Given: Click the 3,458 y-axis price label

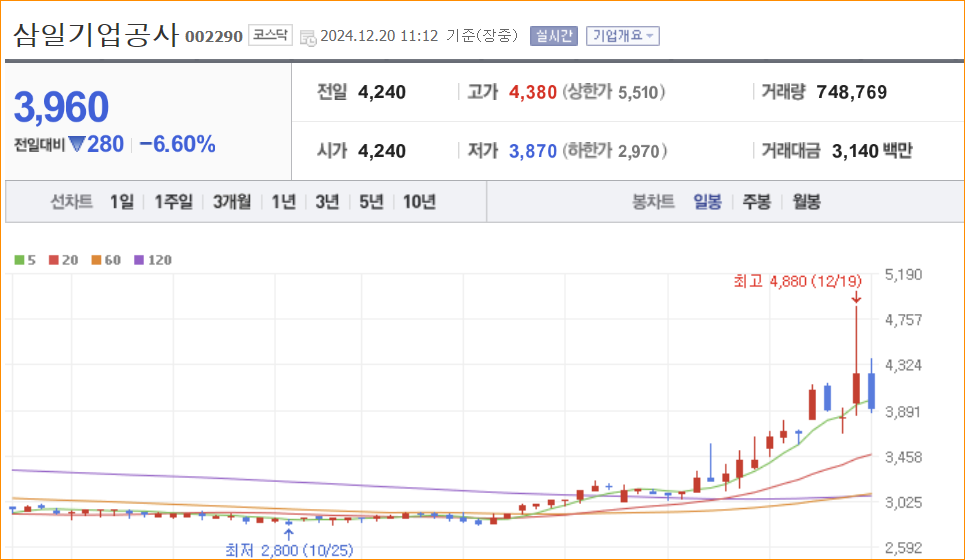Looking at the screenshot, I should click(x=903, y=457).
